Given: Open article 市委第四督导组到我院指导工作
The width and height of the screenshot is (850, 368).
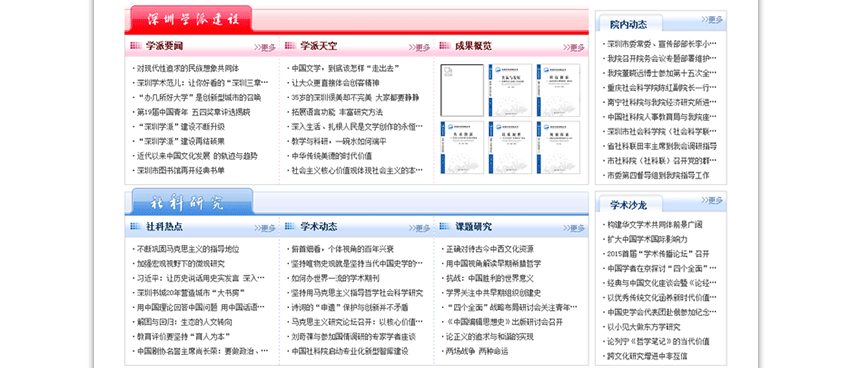Looking at the screenshot, I should pos(658,176).
